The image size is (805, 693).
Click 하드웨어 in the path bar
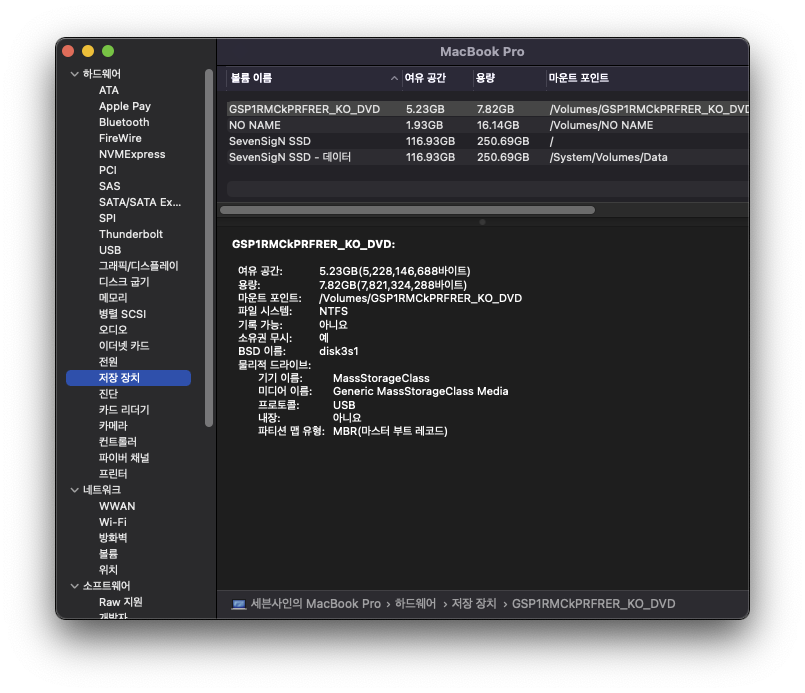pos(415,604)
